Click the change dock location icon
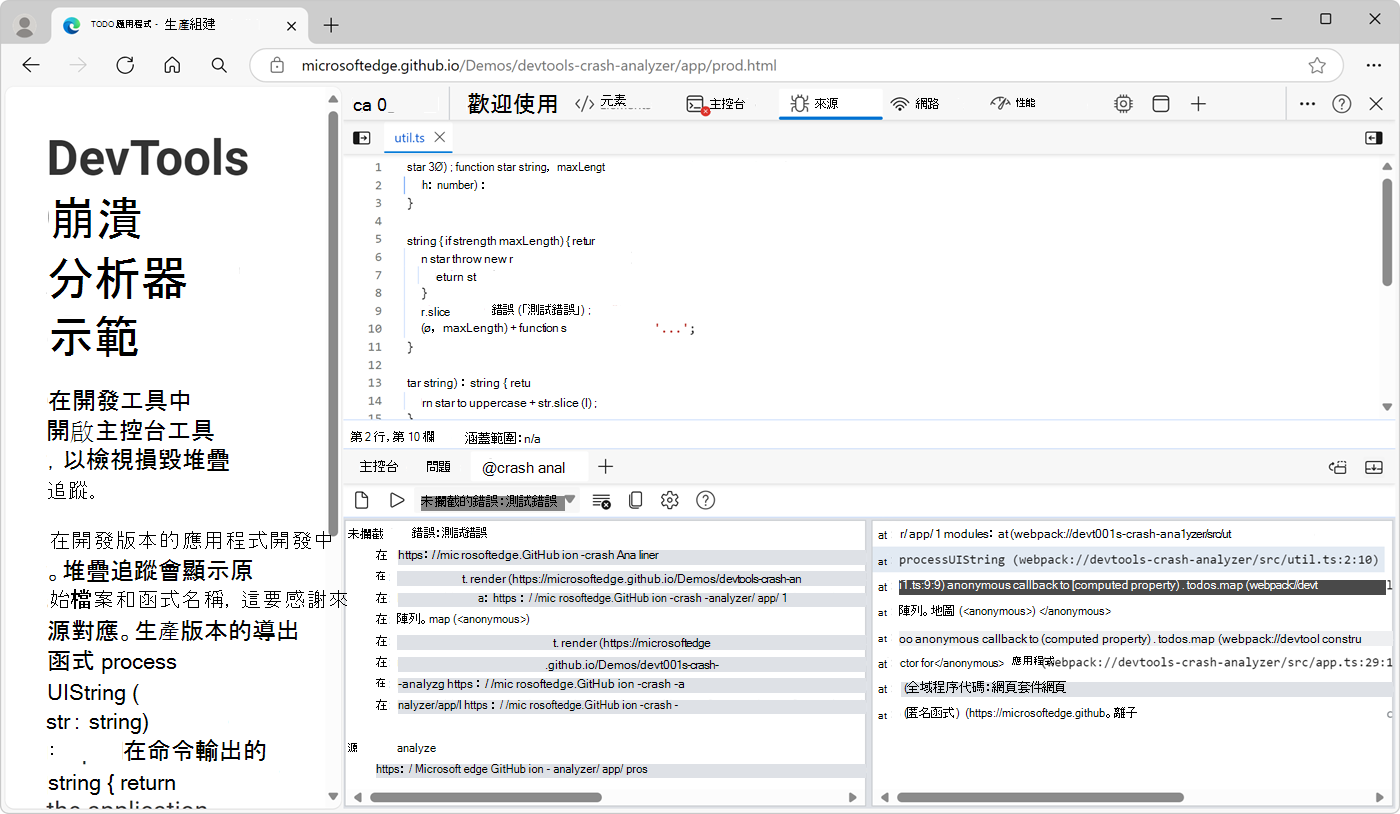 coord(1160,103)
